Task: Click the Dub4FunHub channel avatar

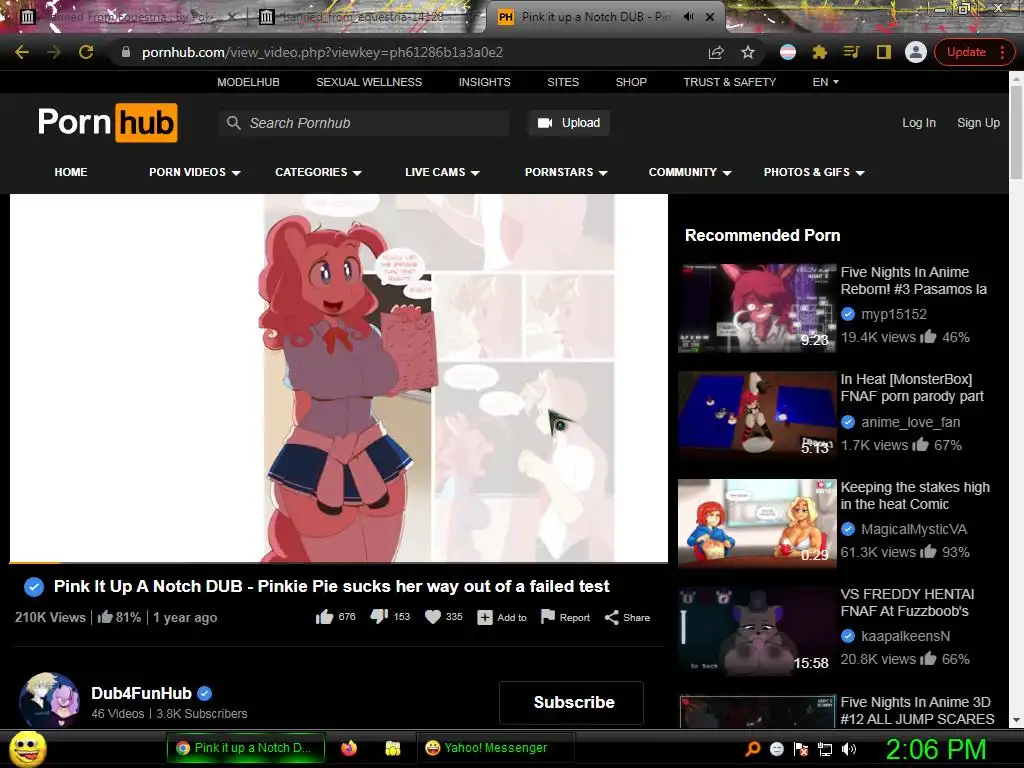Action: tap(50, 700)
